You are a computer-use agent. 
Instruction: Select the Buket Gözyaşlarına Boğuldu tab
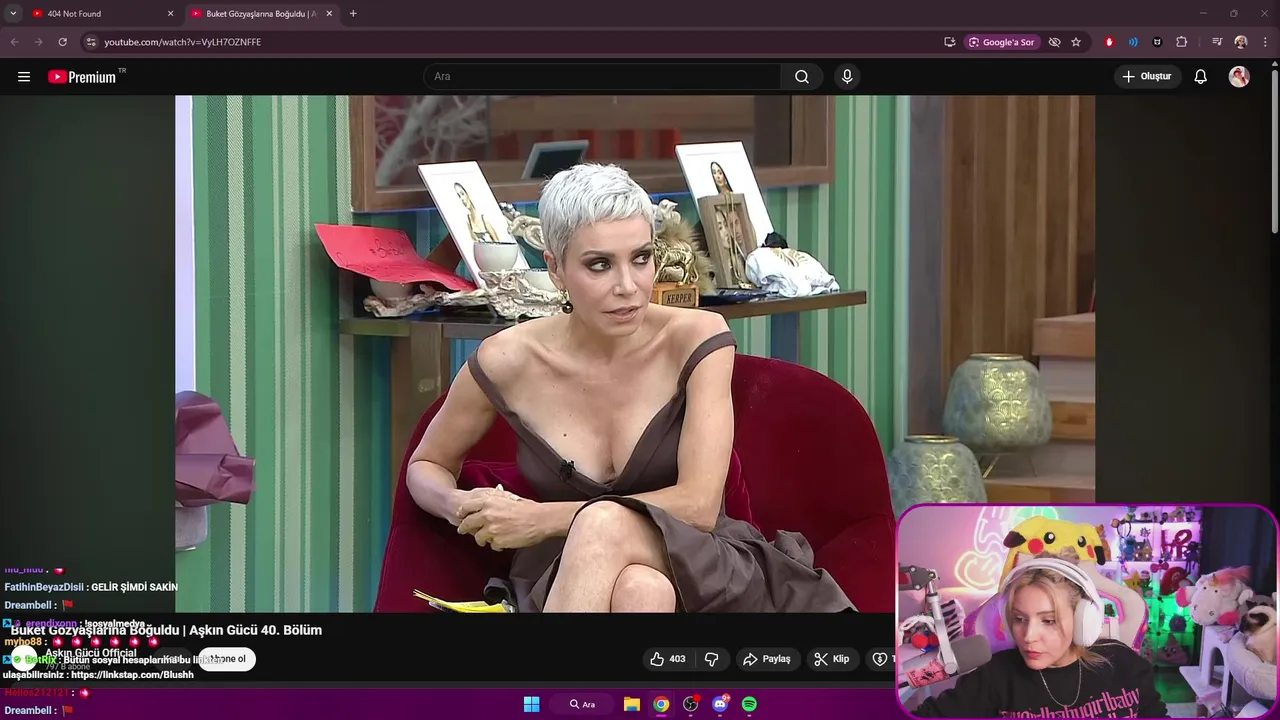coord(260,14)
